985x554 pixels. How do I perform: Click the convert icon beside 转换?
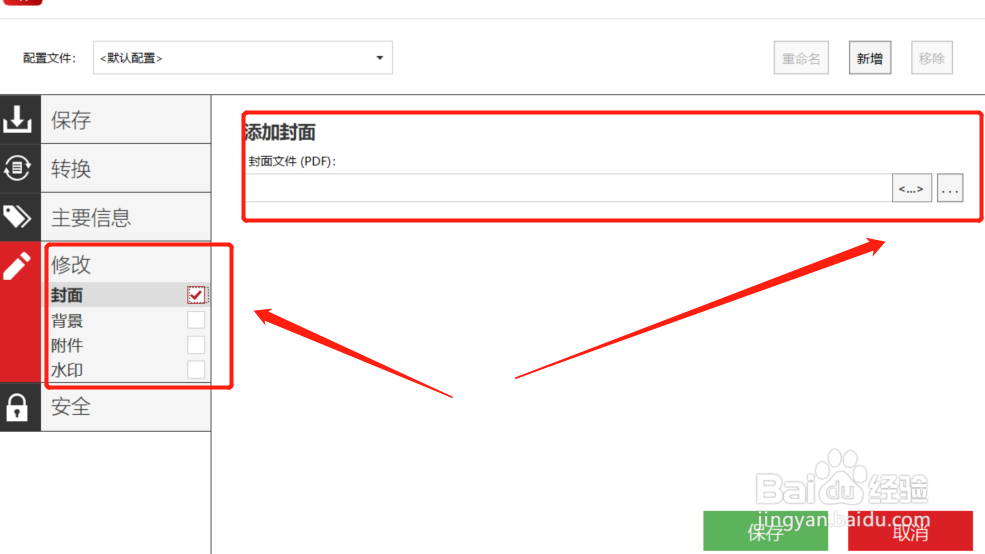pyautogui.click(x=17, y=168)
